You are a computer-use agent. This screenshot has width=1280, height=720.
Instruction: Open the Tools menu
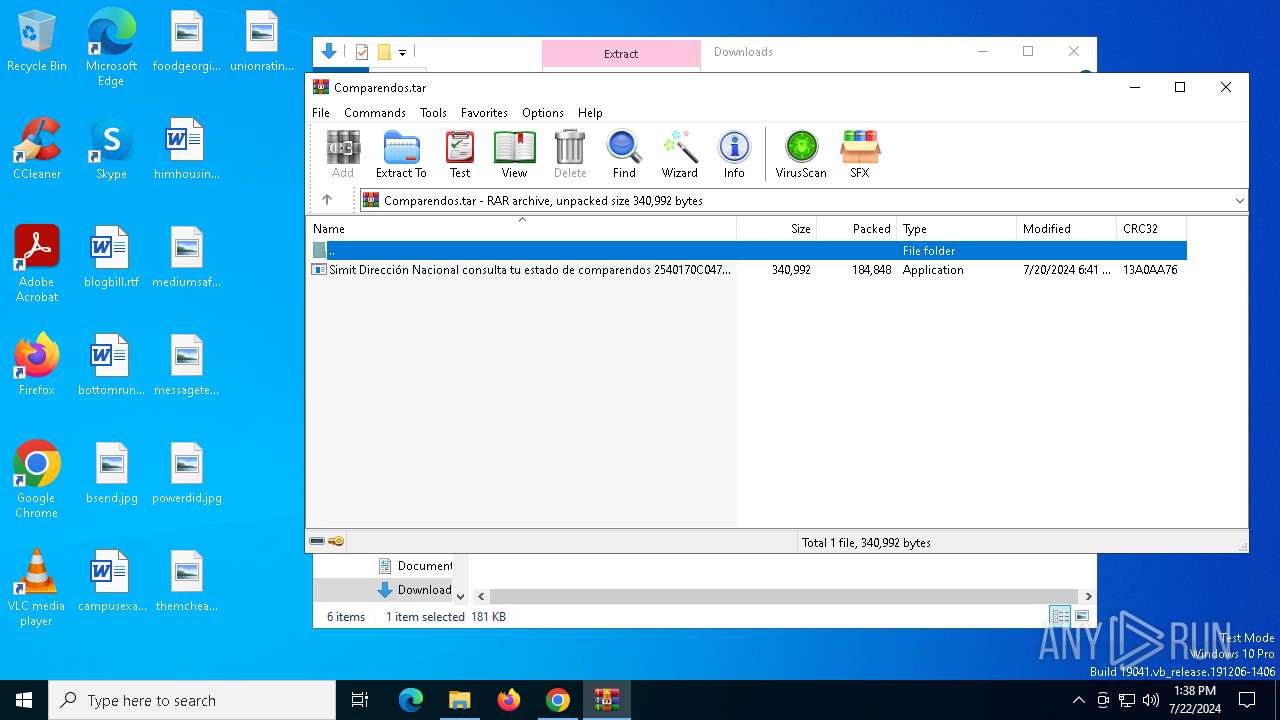(x=433, y=113)
